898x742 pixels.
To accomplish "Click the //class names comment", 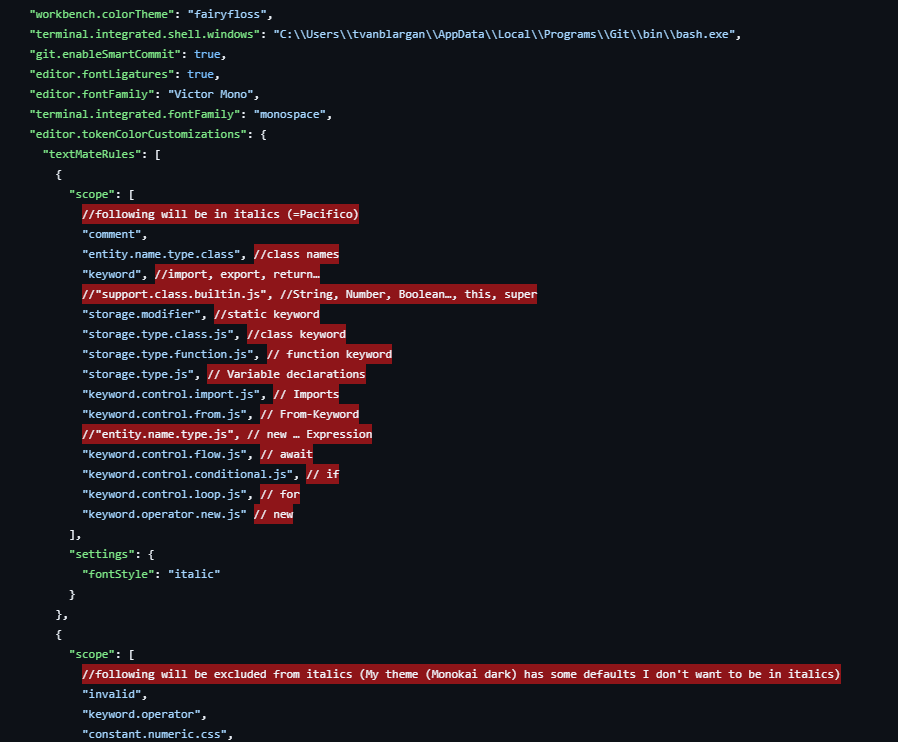I will [x=297, y=254].
